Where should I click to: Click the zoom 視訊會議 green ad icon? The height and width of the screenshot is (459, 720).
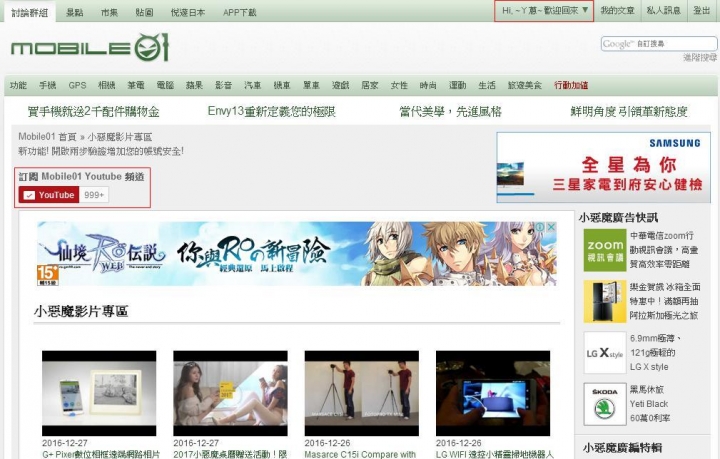pos(605,250)
